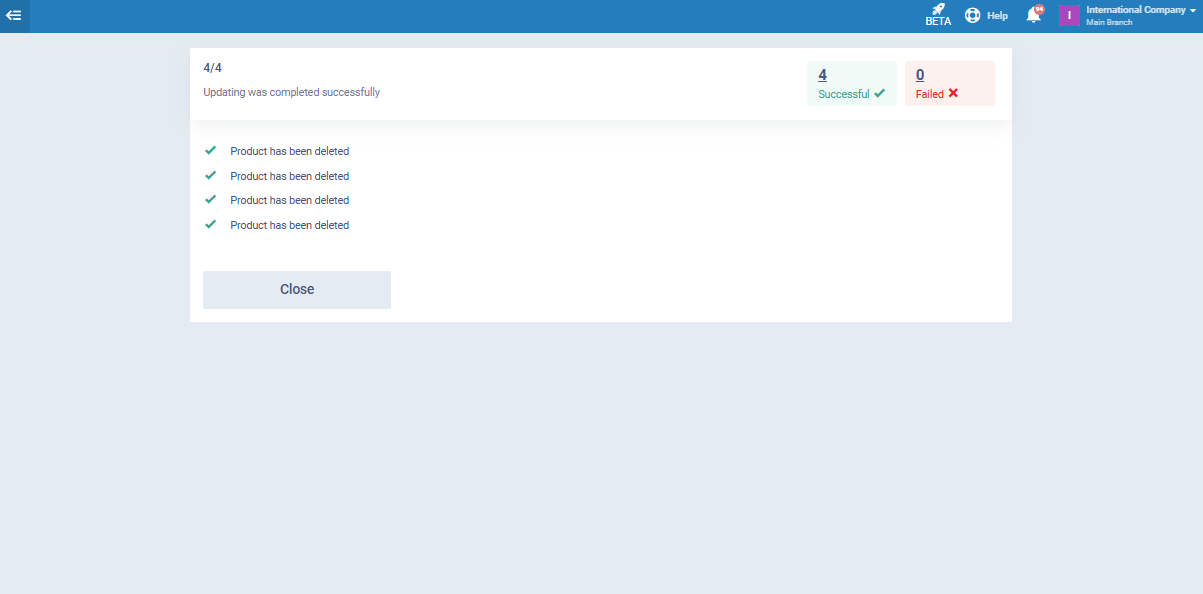
Task: Click the red X beside Failed
Action: point(953,93)
